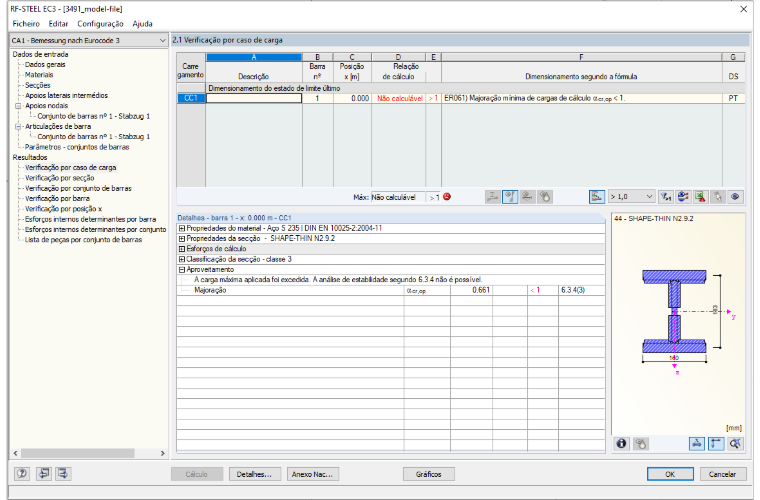
Task: Click the Detalhes... button
Action: click(x=254, y=474)
